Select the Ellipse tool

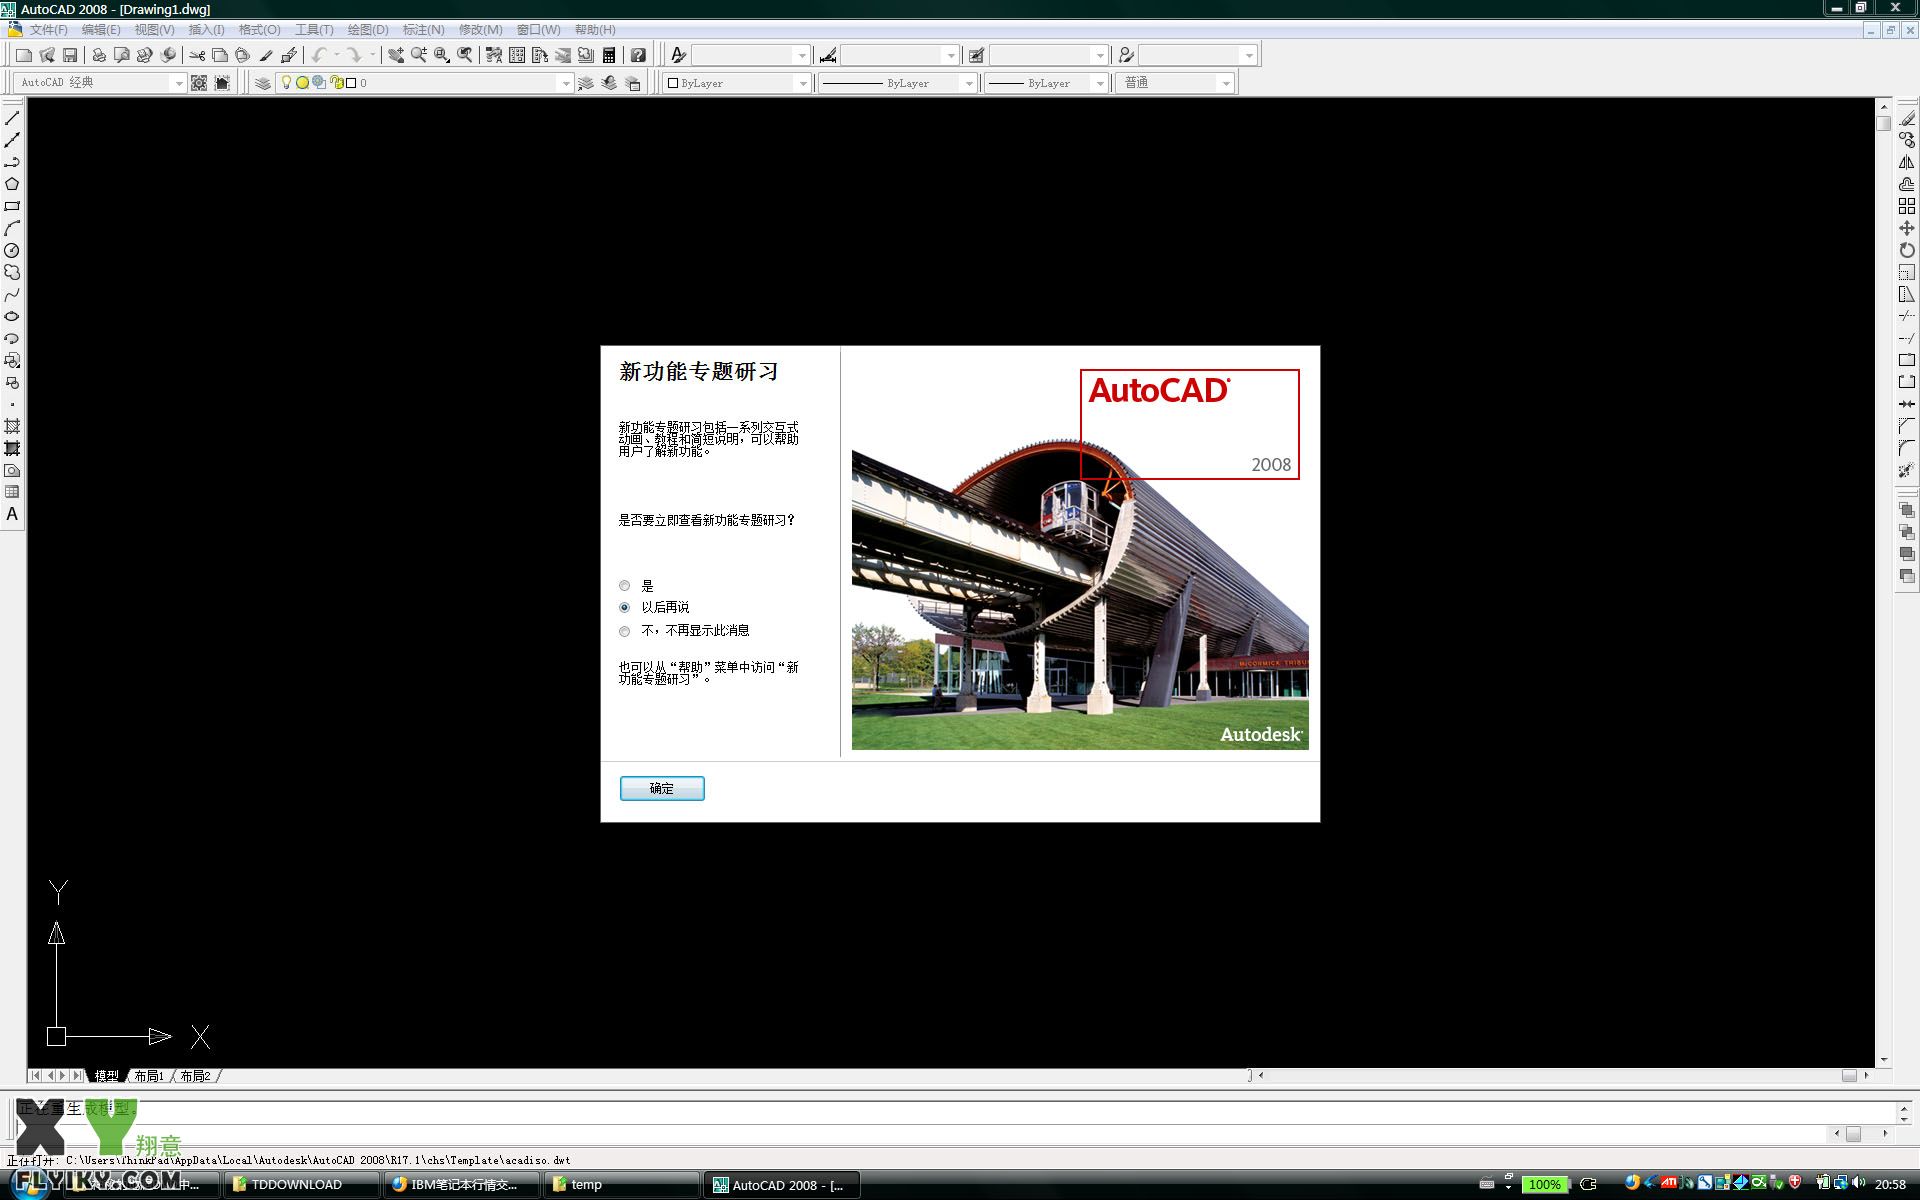point(12,316)
